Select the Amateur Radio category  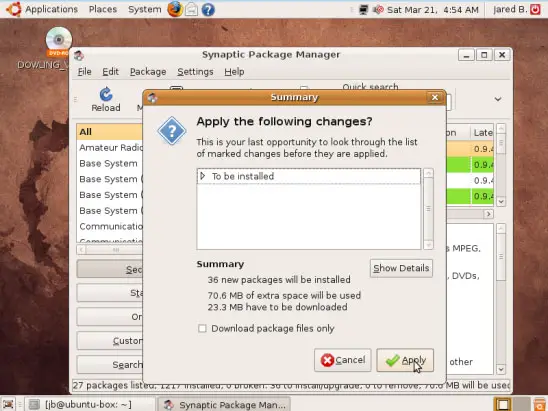pos(109,147)
